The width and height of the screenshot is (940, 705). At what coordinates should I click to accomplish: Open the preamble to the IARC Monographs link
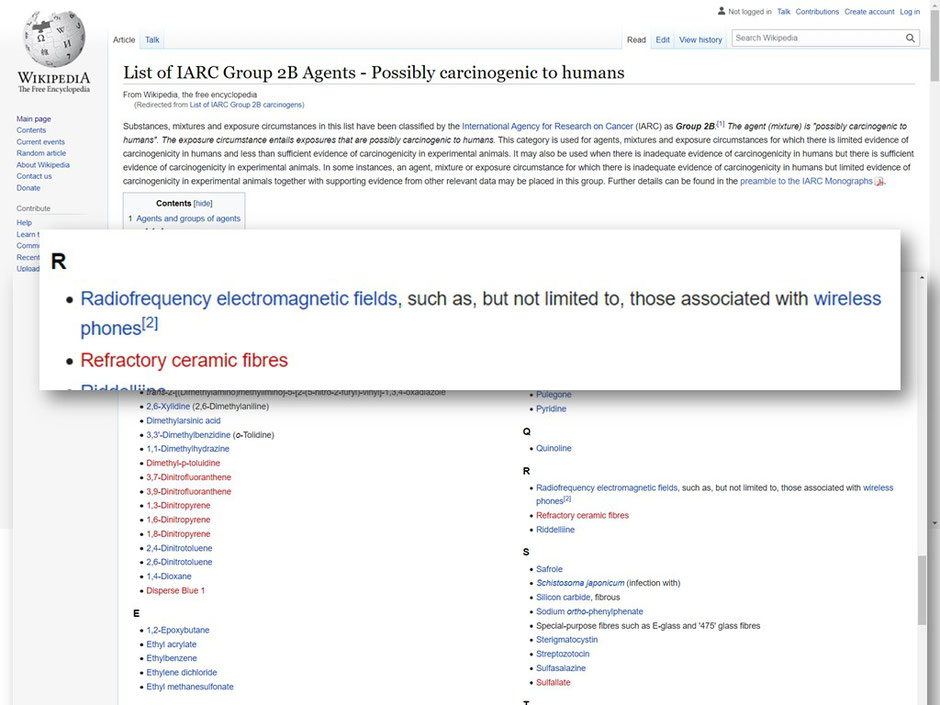(806, 181)
